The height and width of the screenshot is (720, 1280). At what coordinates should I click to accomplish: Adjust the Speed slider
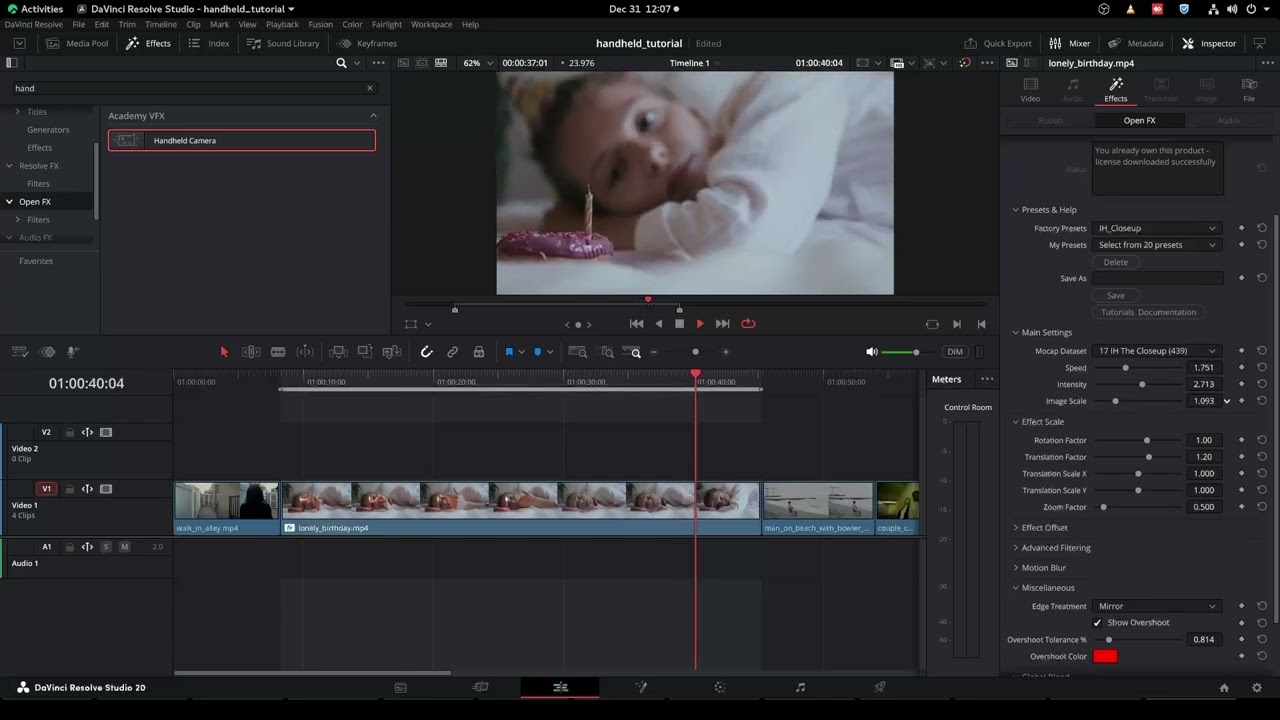point(1125,368)
